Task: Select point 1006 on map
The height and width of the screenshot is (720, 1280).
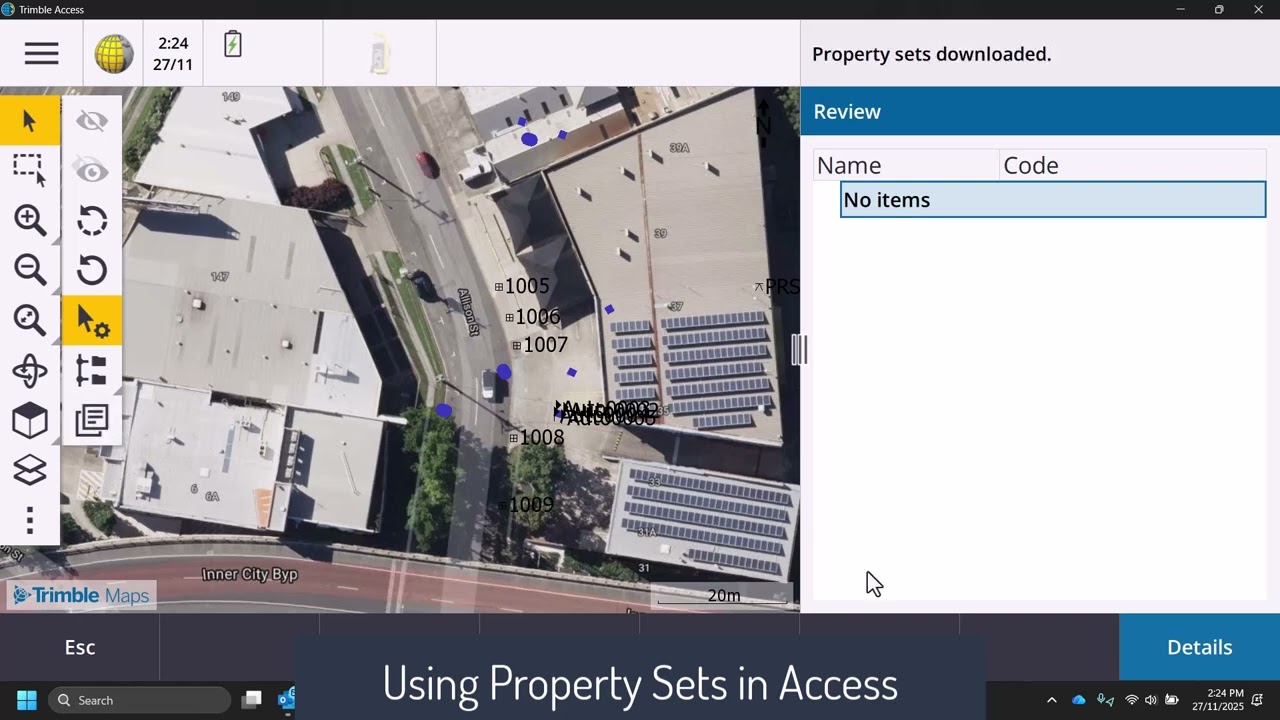Action: (532, 317)
